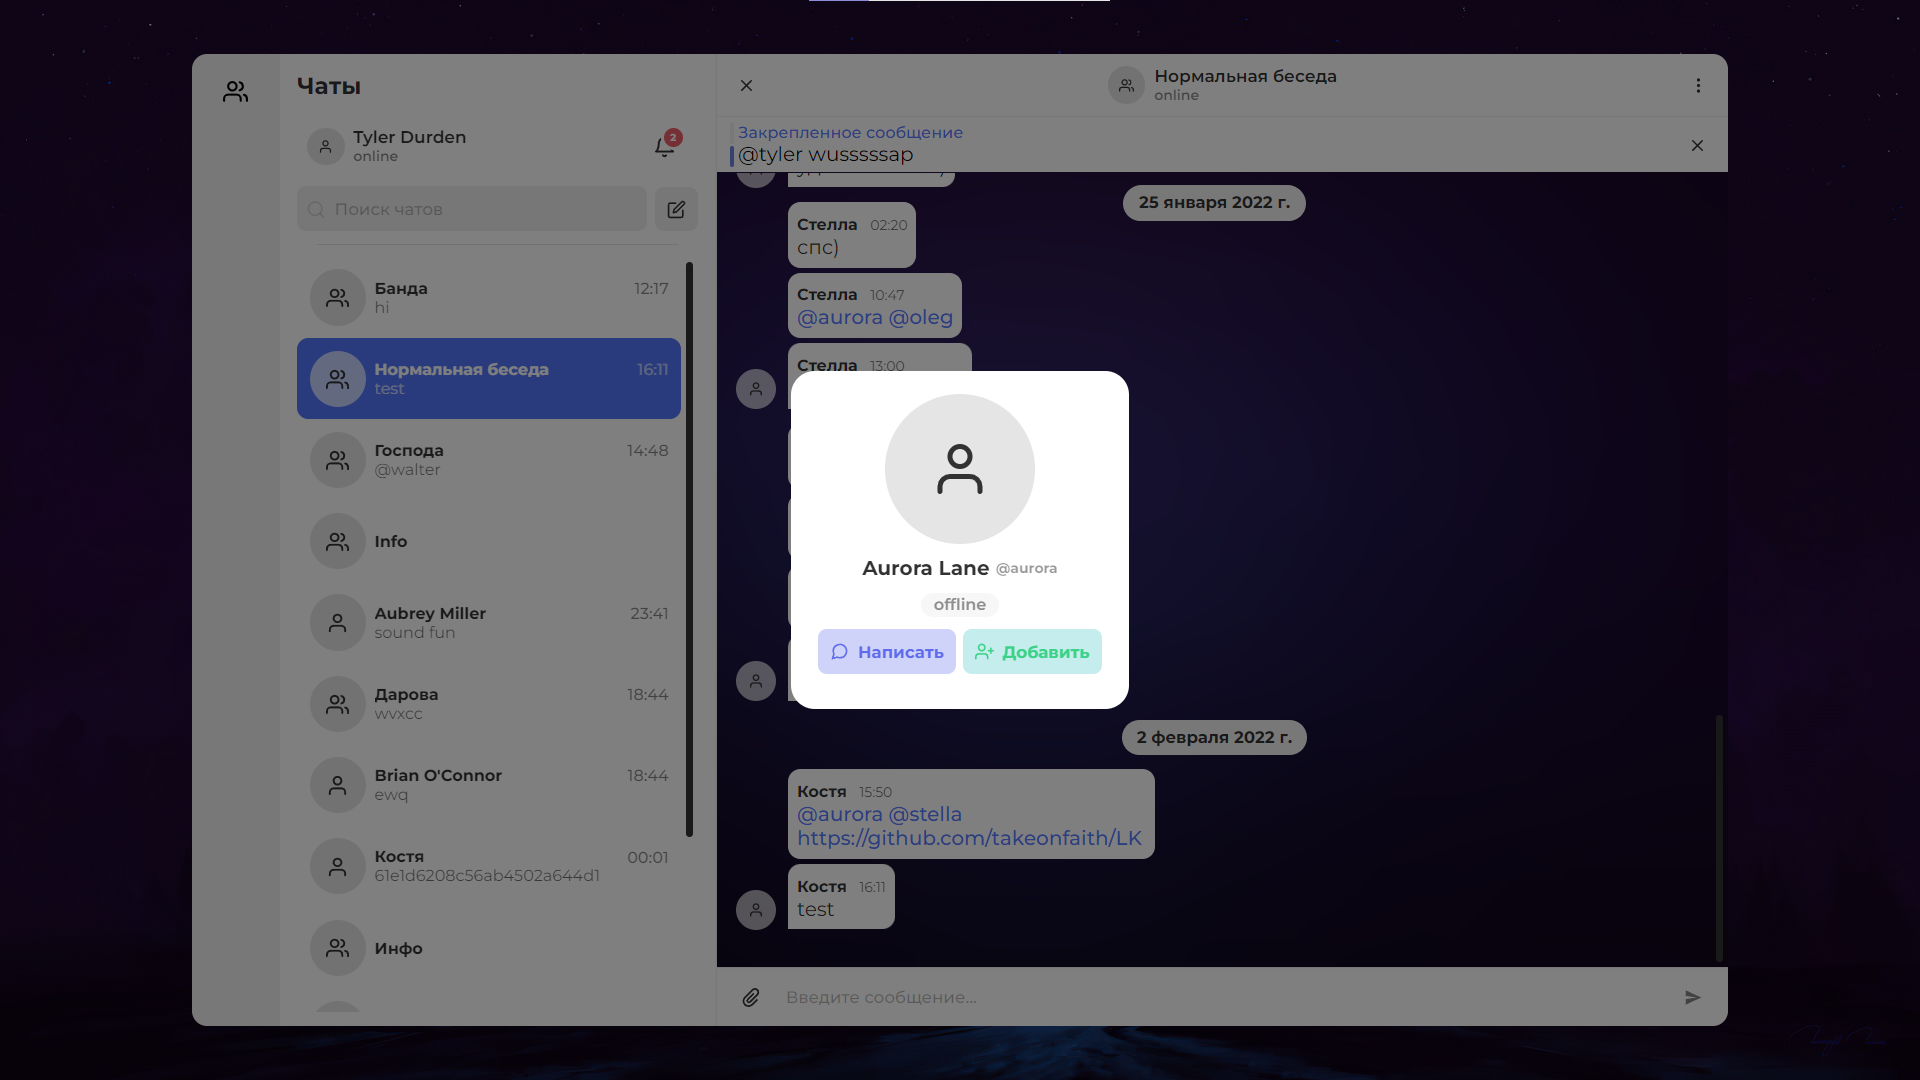Open the contacts icon in the sidebar
This screenshot has width=1920, height=1080.
point(236,92)
